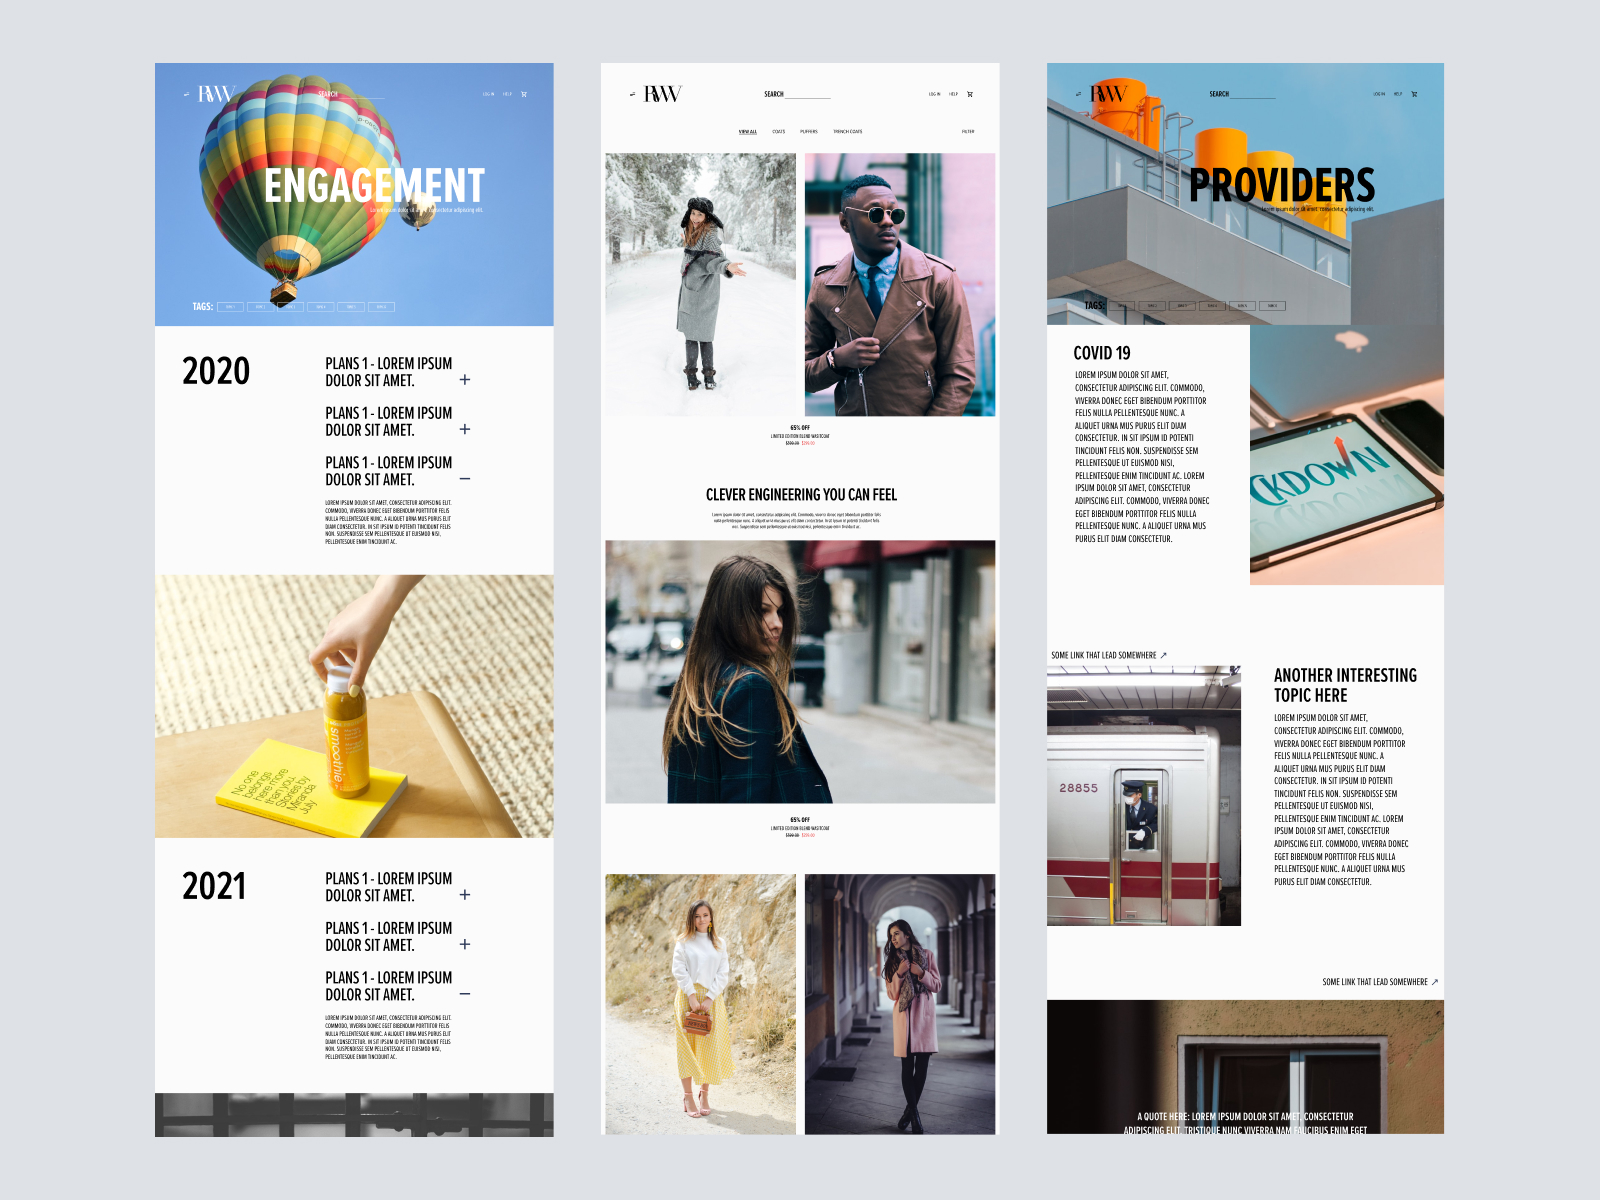The width and height of the screenshot is (1600, 1200).
Task: Click the RW logo on the coats page
Action: click(x=662, y=94)
